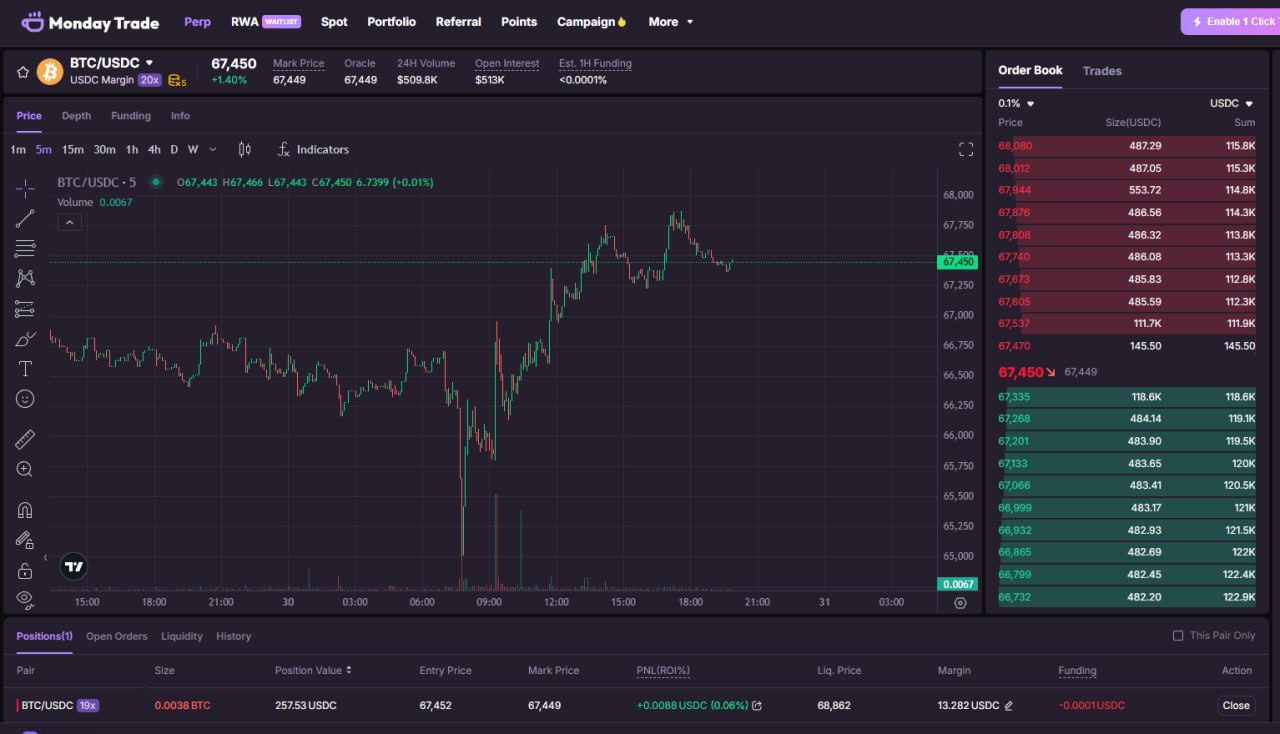Select the text annotation tool

point(25,369)
